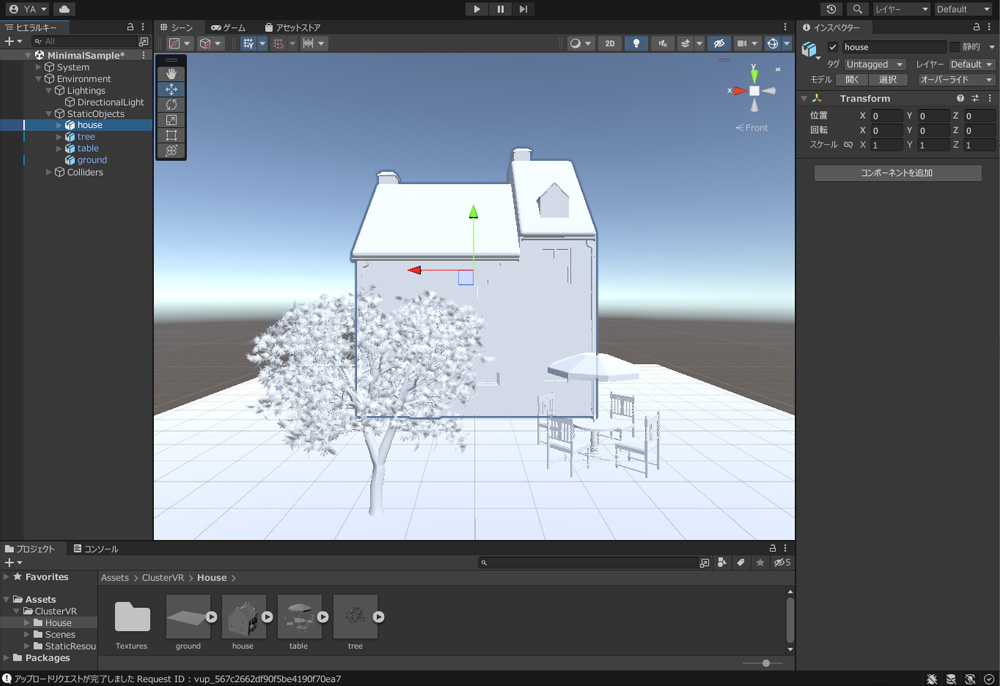
Task: Open the undo history icon
Action: [831, 9]
